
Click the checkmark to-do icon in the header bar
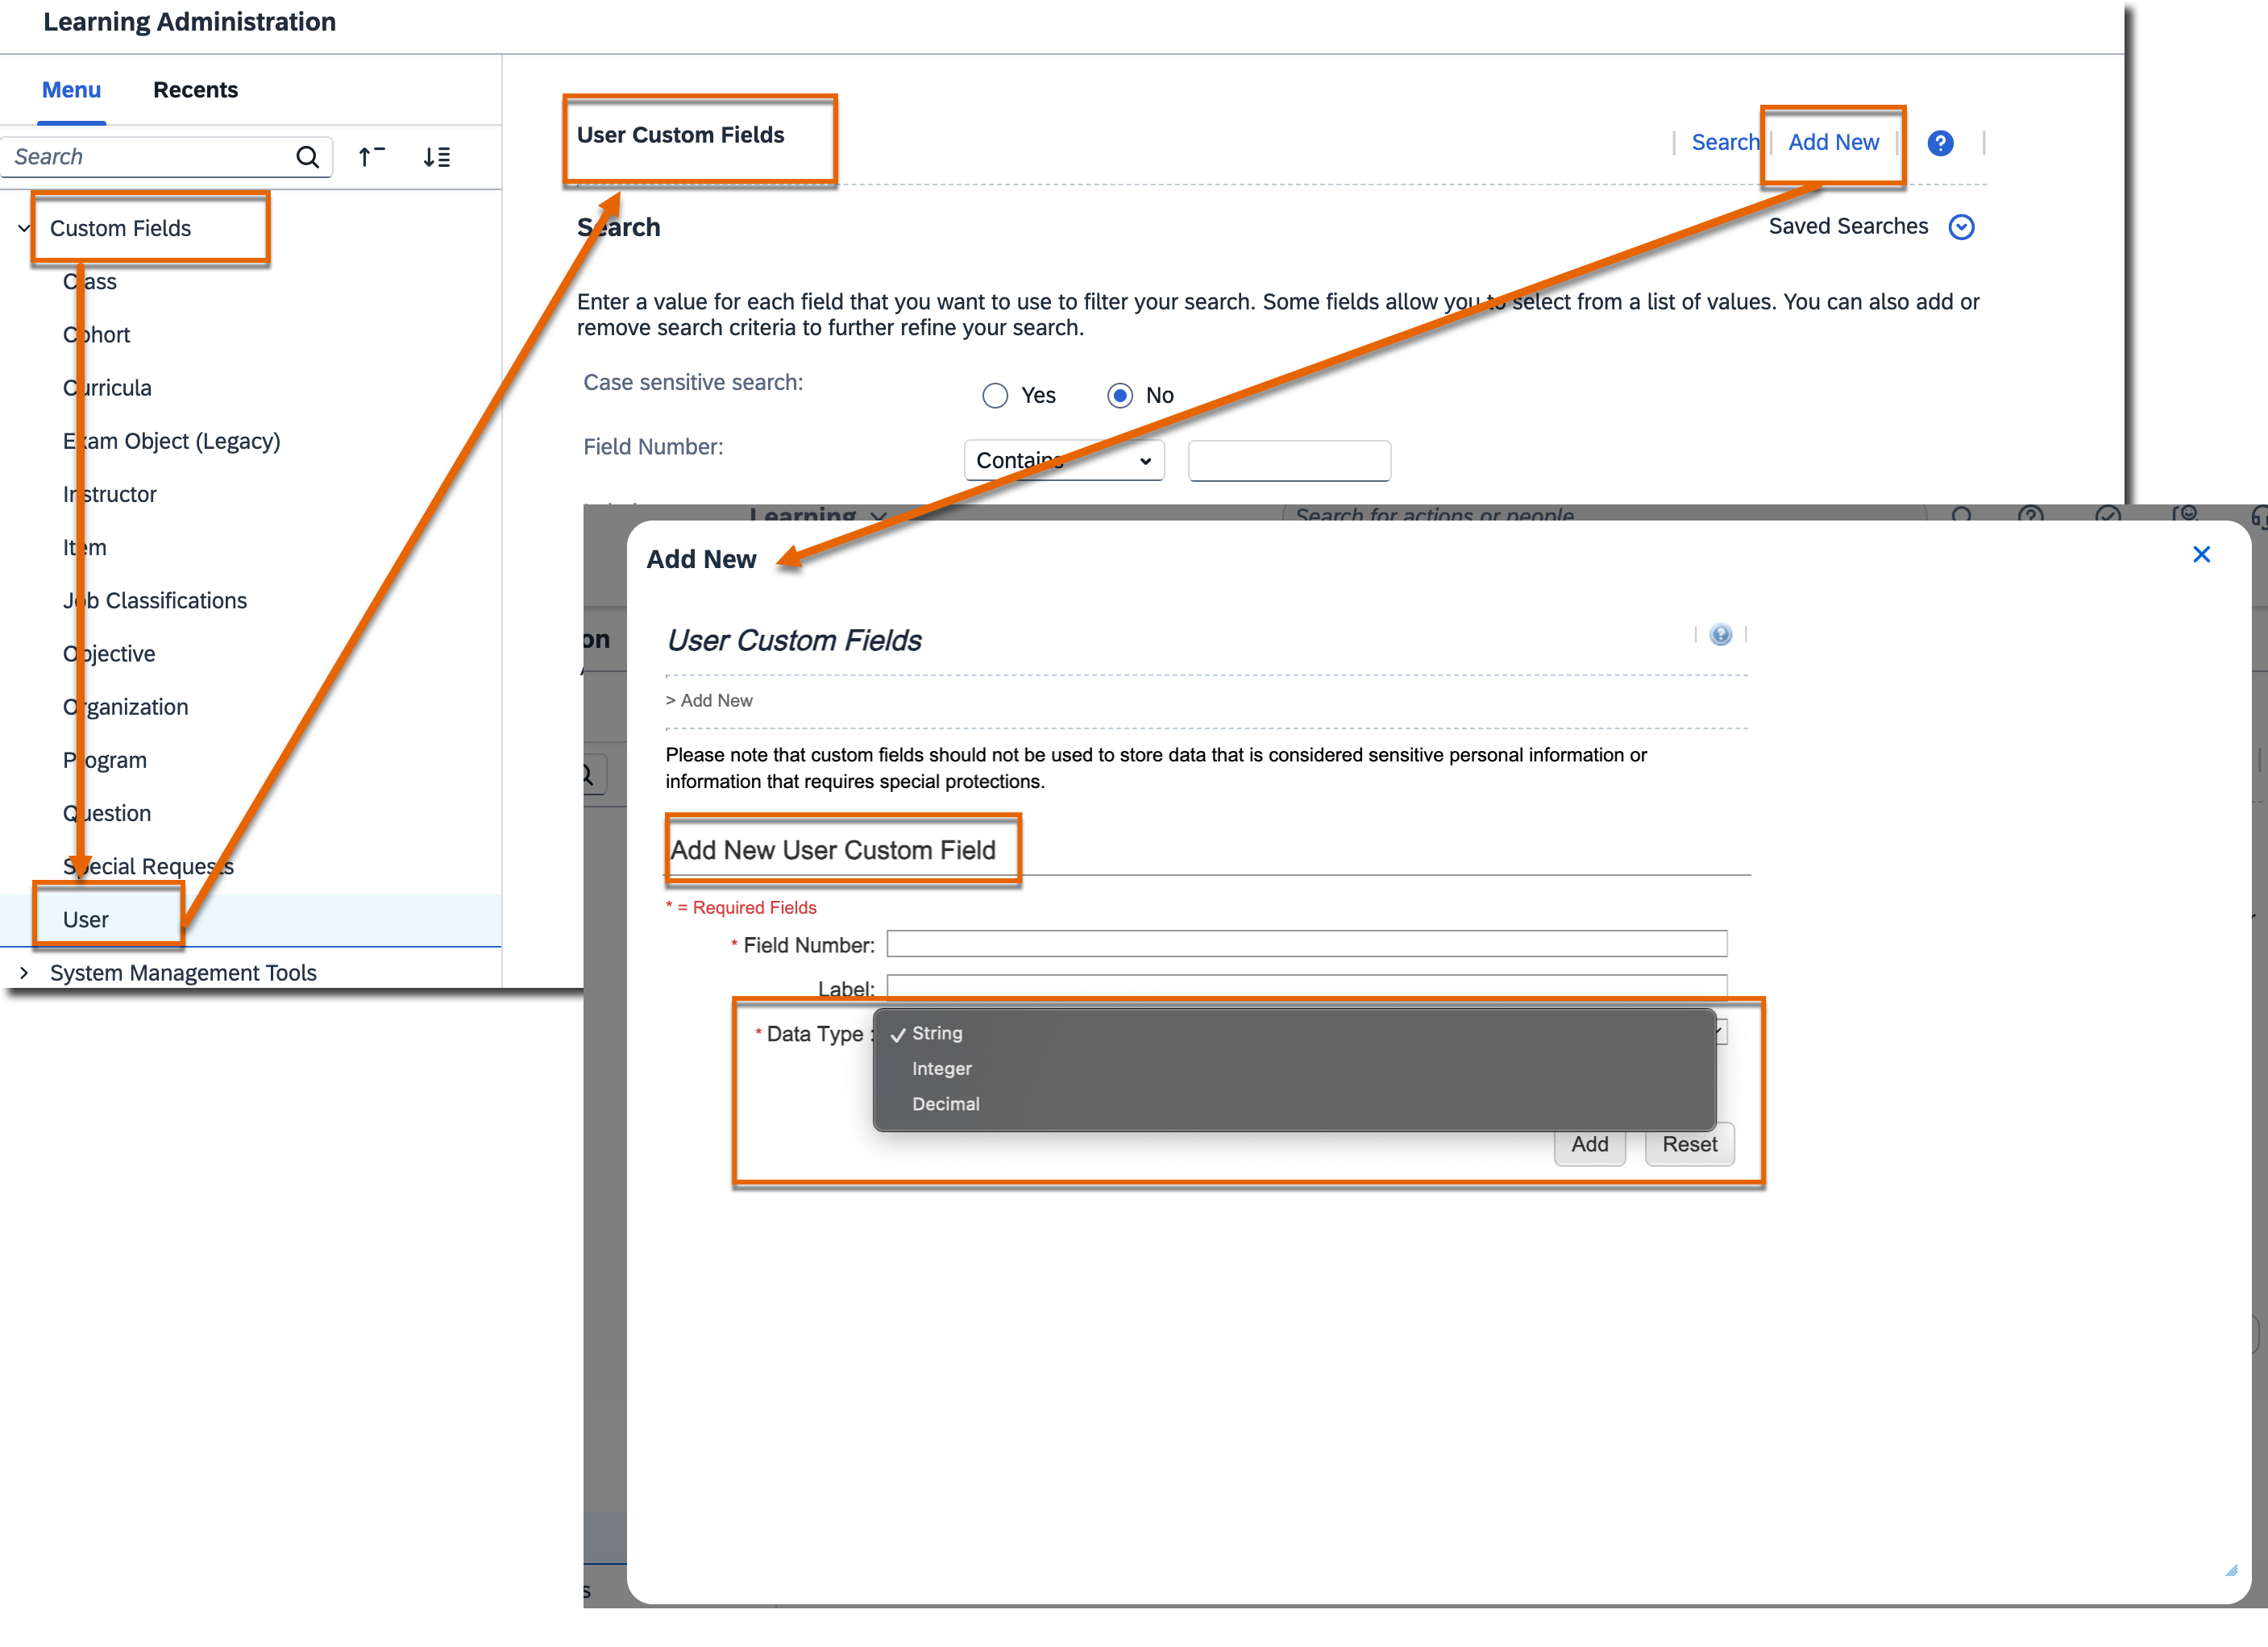tap(2107, 516)
